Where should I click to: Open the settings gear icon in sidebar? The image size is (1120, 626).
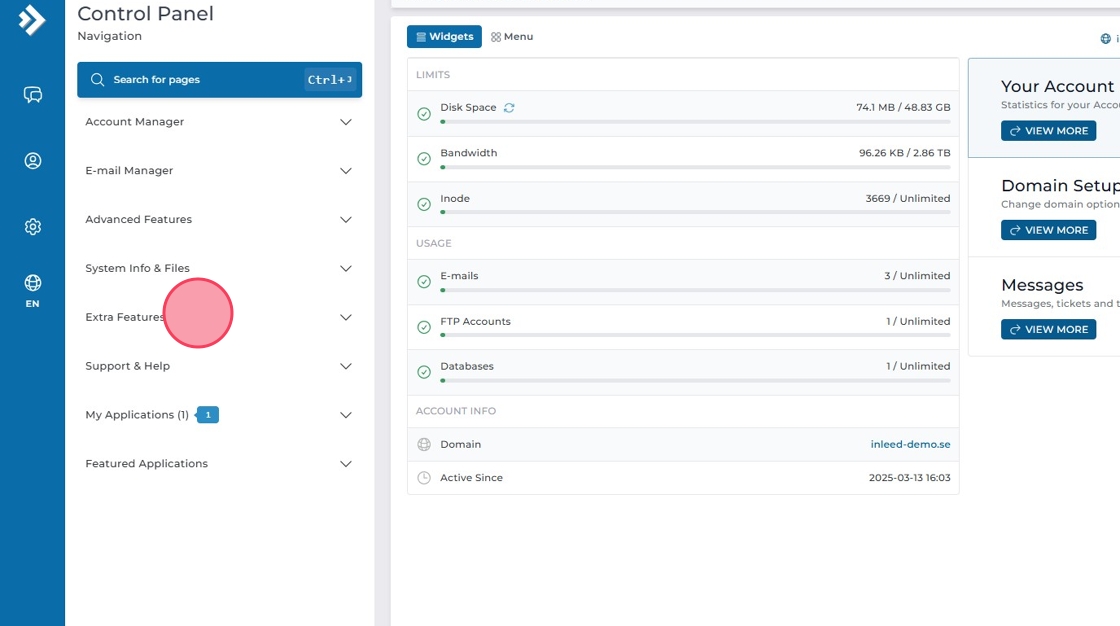(33, 227)
